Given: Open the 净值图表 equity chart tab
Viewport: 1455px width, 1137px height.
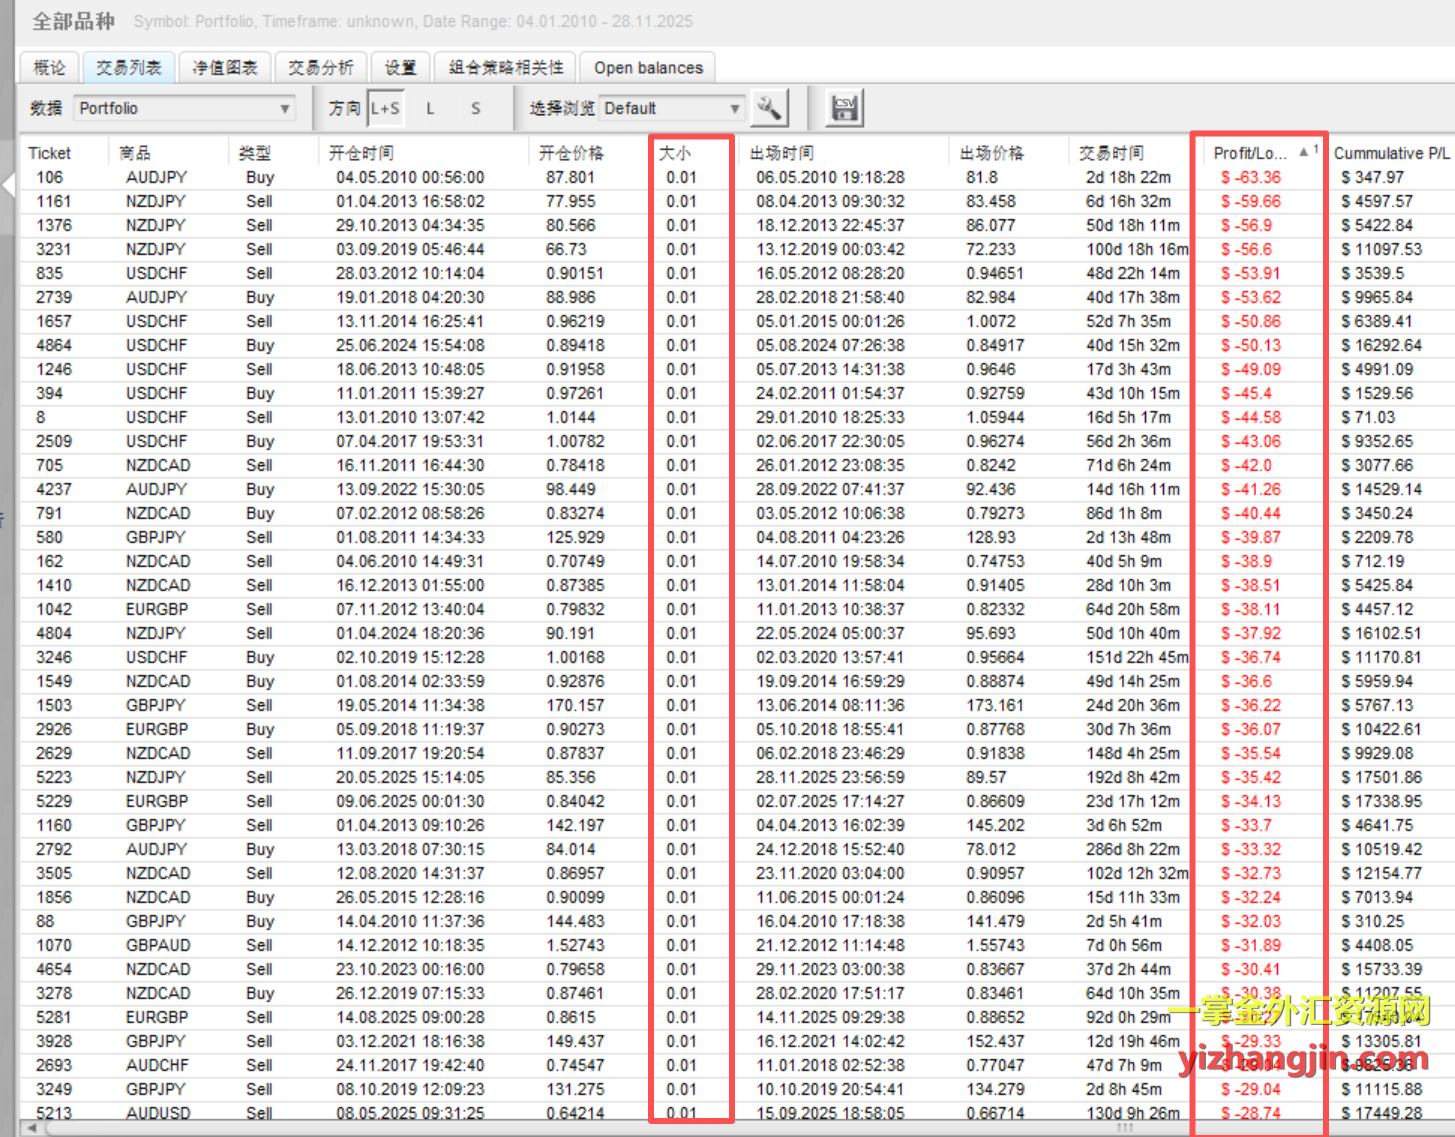Looking at the screenshot, I should click(224, 67).
